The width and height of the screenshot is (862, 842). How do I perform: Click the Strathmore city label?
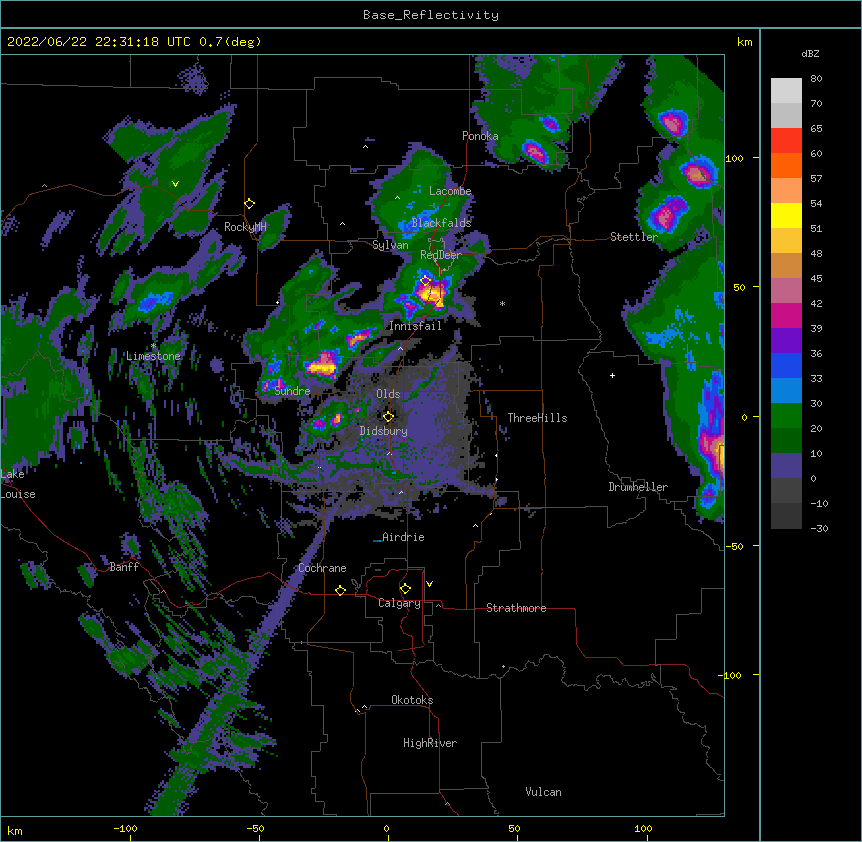pyautogui.click(x=516, y=608)
